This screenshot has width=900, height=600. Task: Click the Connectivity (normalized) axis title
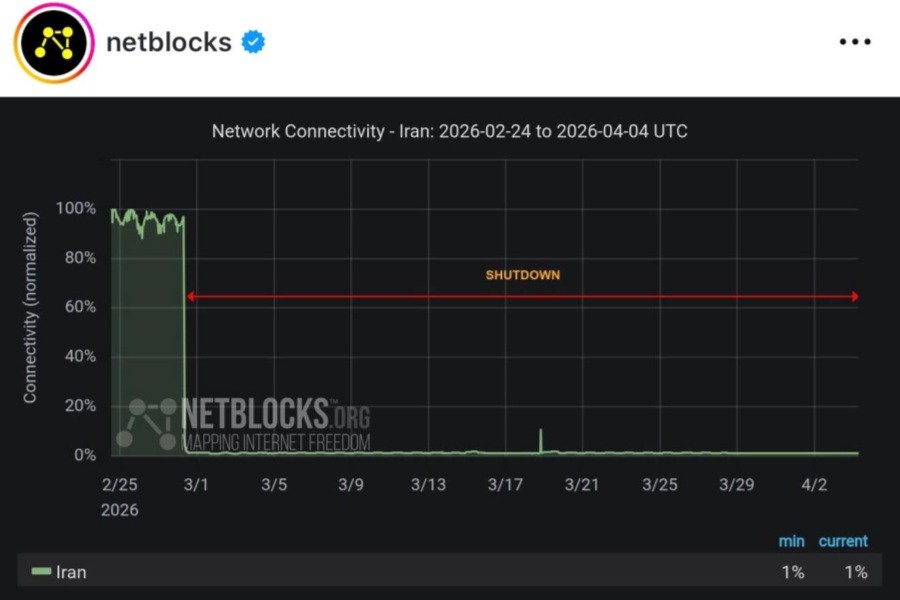[30, 307]
